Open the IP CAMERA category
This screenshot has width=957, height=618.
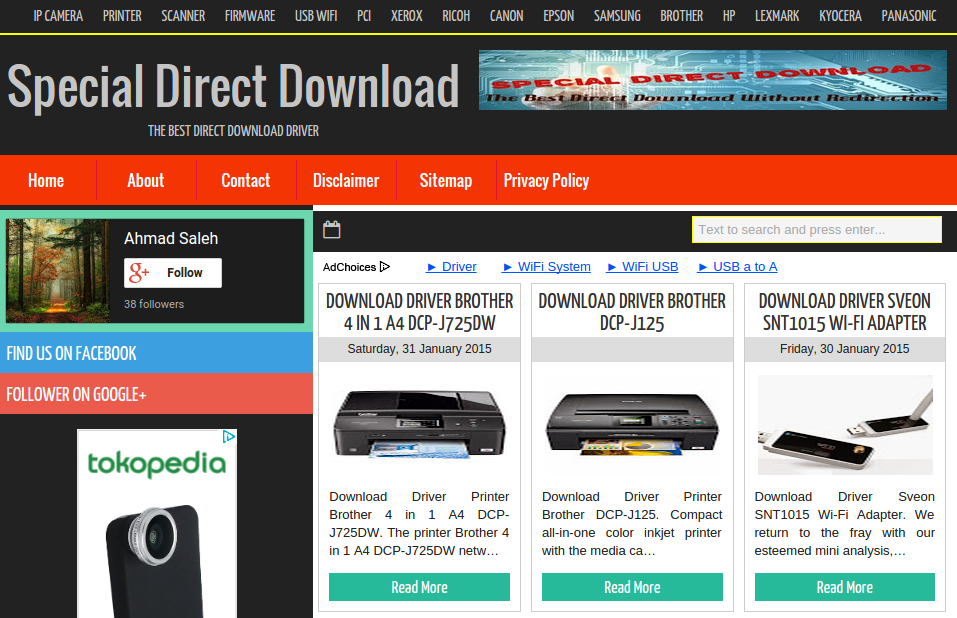click(x=58, y=16)
